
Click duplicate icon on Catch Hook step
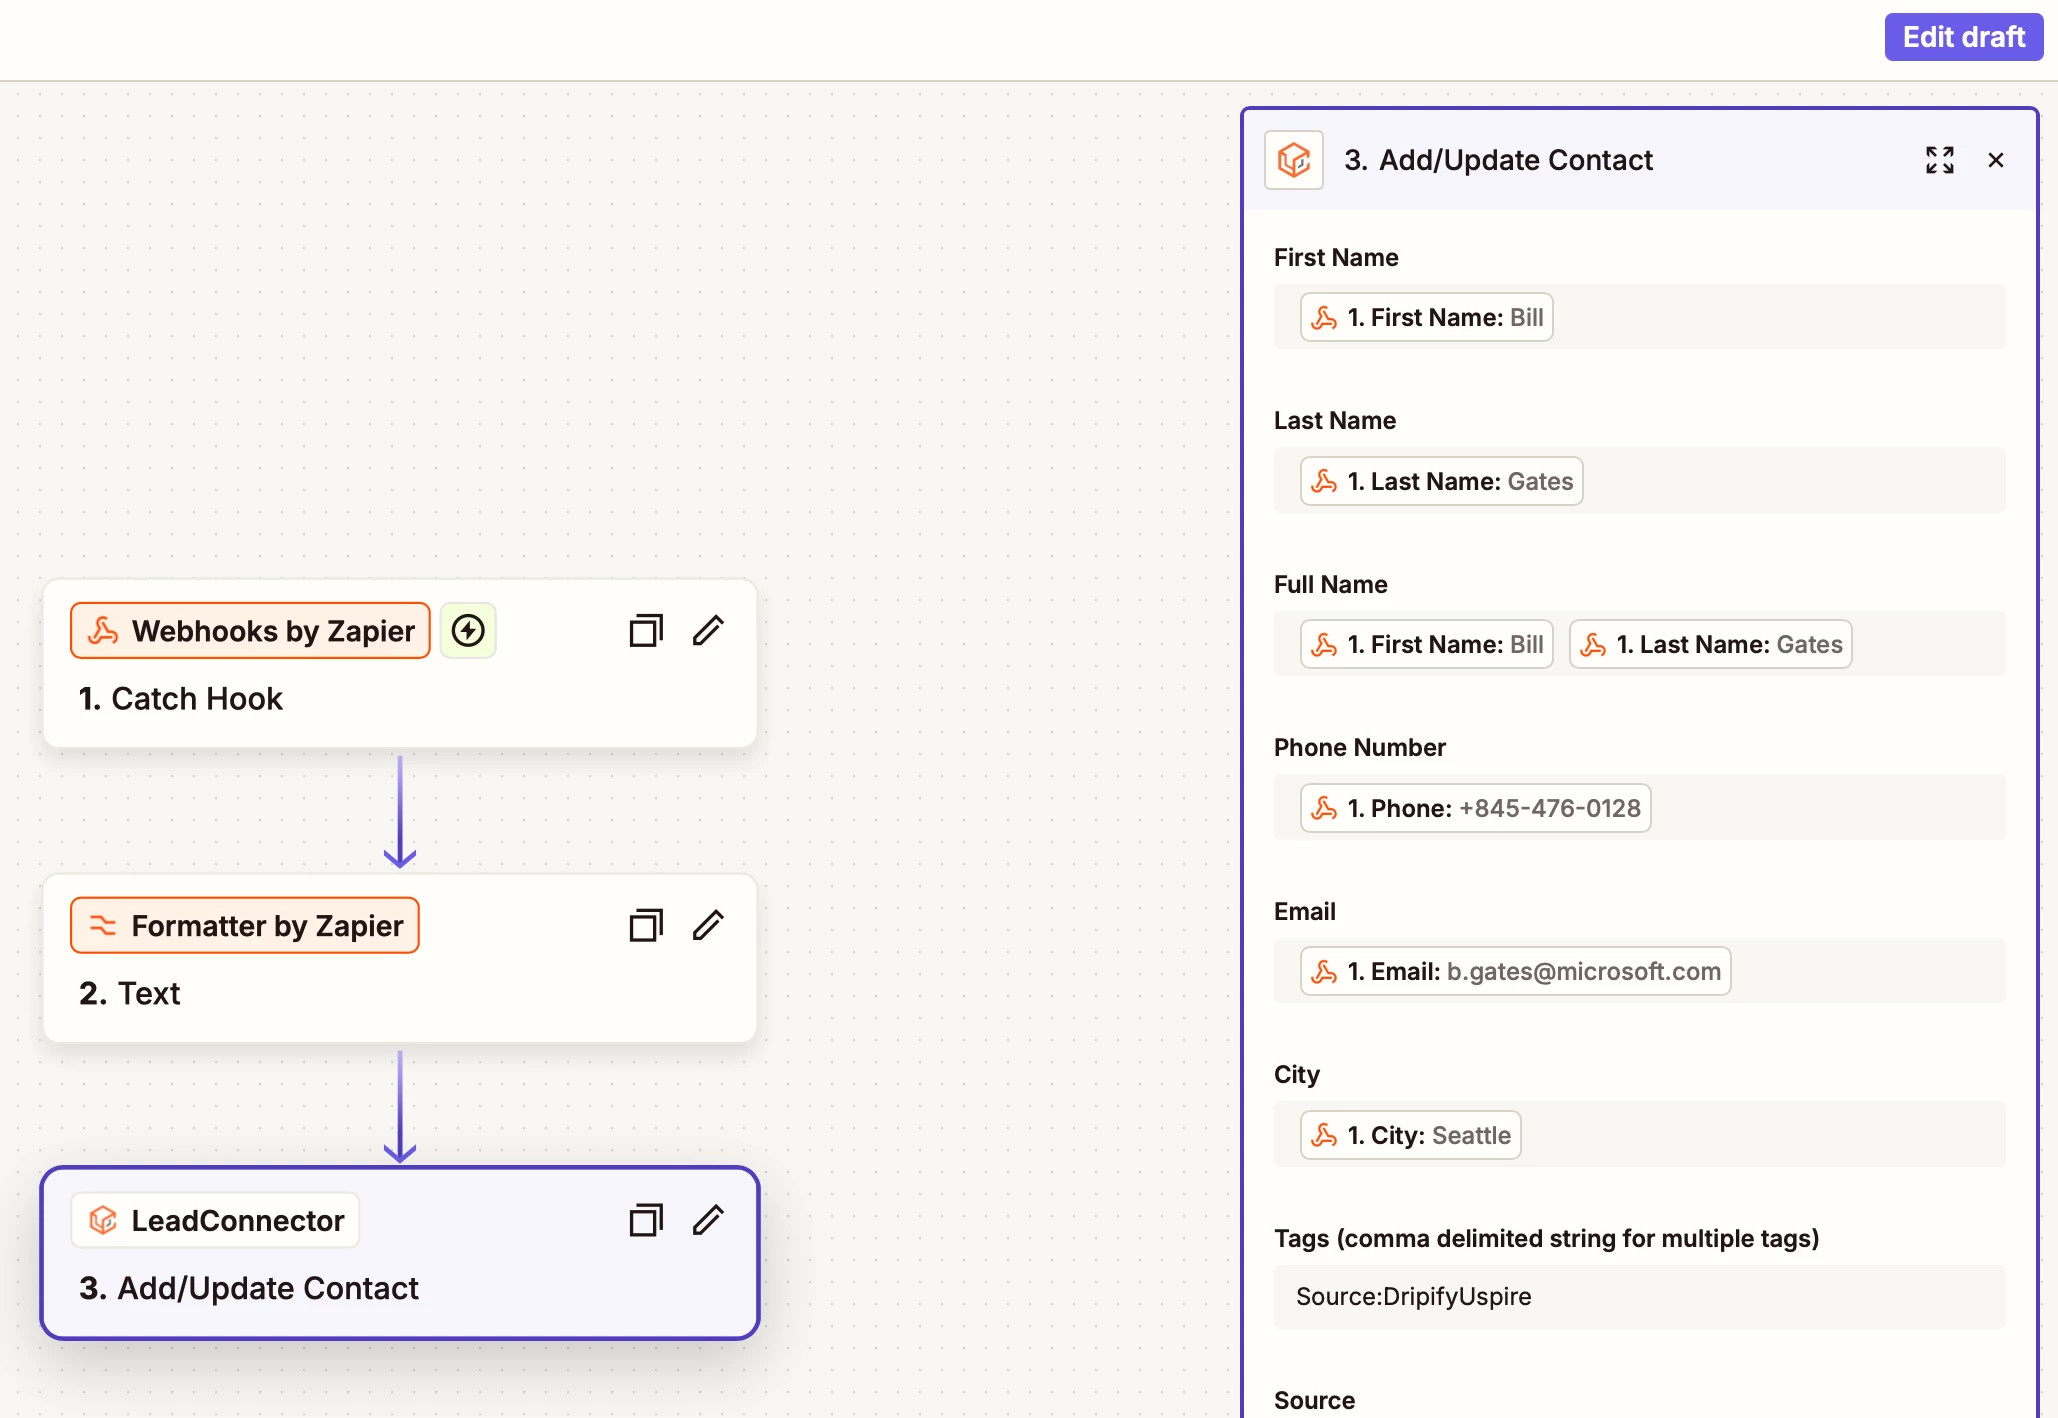(645, 631)
